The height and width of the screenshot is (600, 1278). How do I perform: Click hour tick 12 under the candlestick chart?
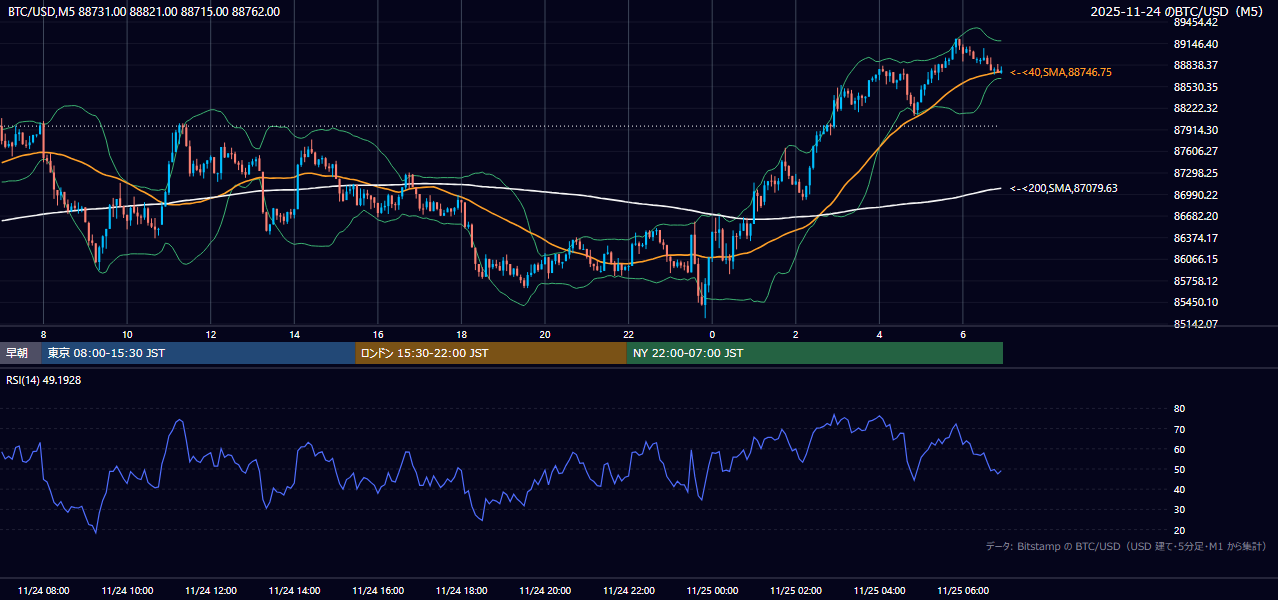point(211,334)
